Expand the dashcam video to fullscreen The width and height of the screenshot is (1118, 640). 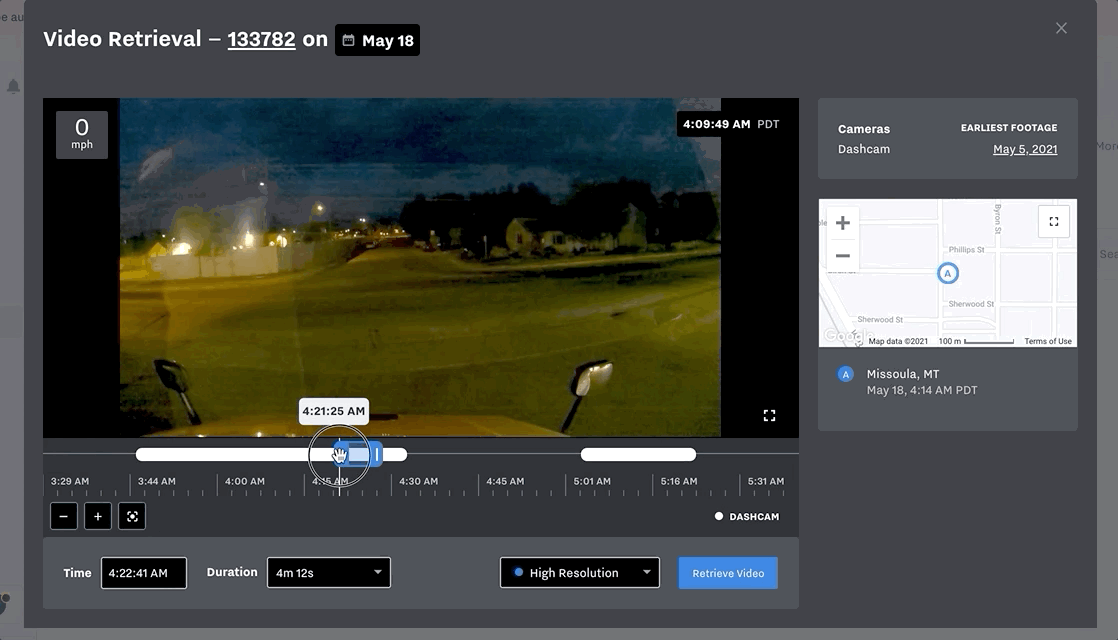769,414
